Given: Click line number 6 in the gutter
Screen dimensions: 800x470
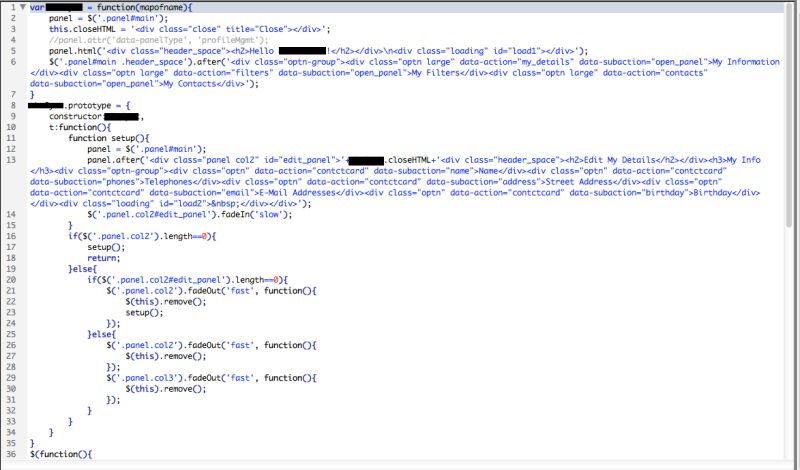Looking at the screenshot, I should pos(13,62).
